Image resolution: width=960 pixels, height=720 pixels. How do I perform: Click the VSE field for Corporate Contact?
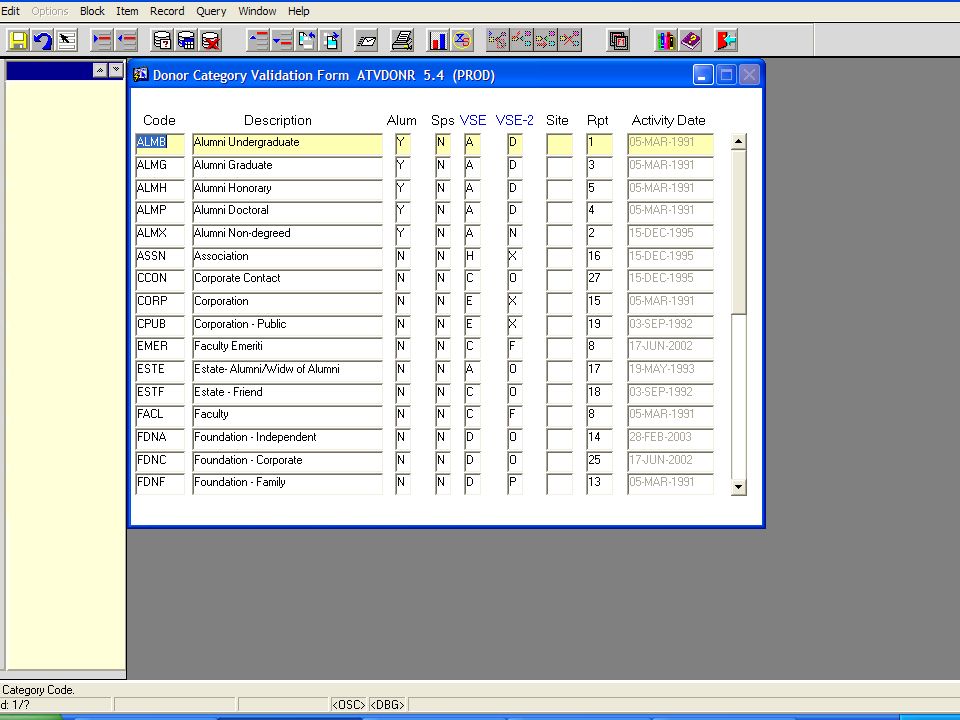point(472,279)
